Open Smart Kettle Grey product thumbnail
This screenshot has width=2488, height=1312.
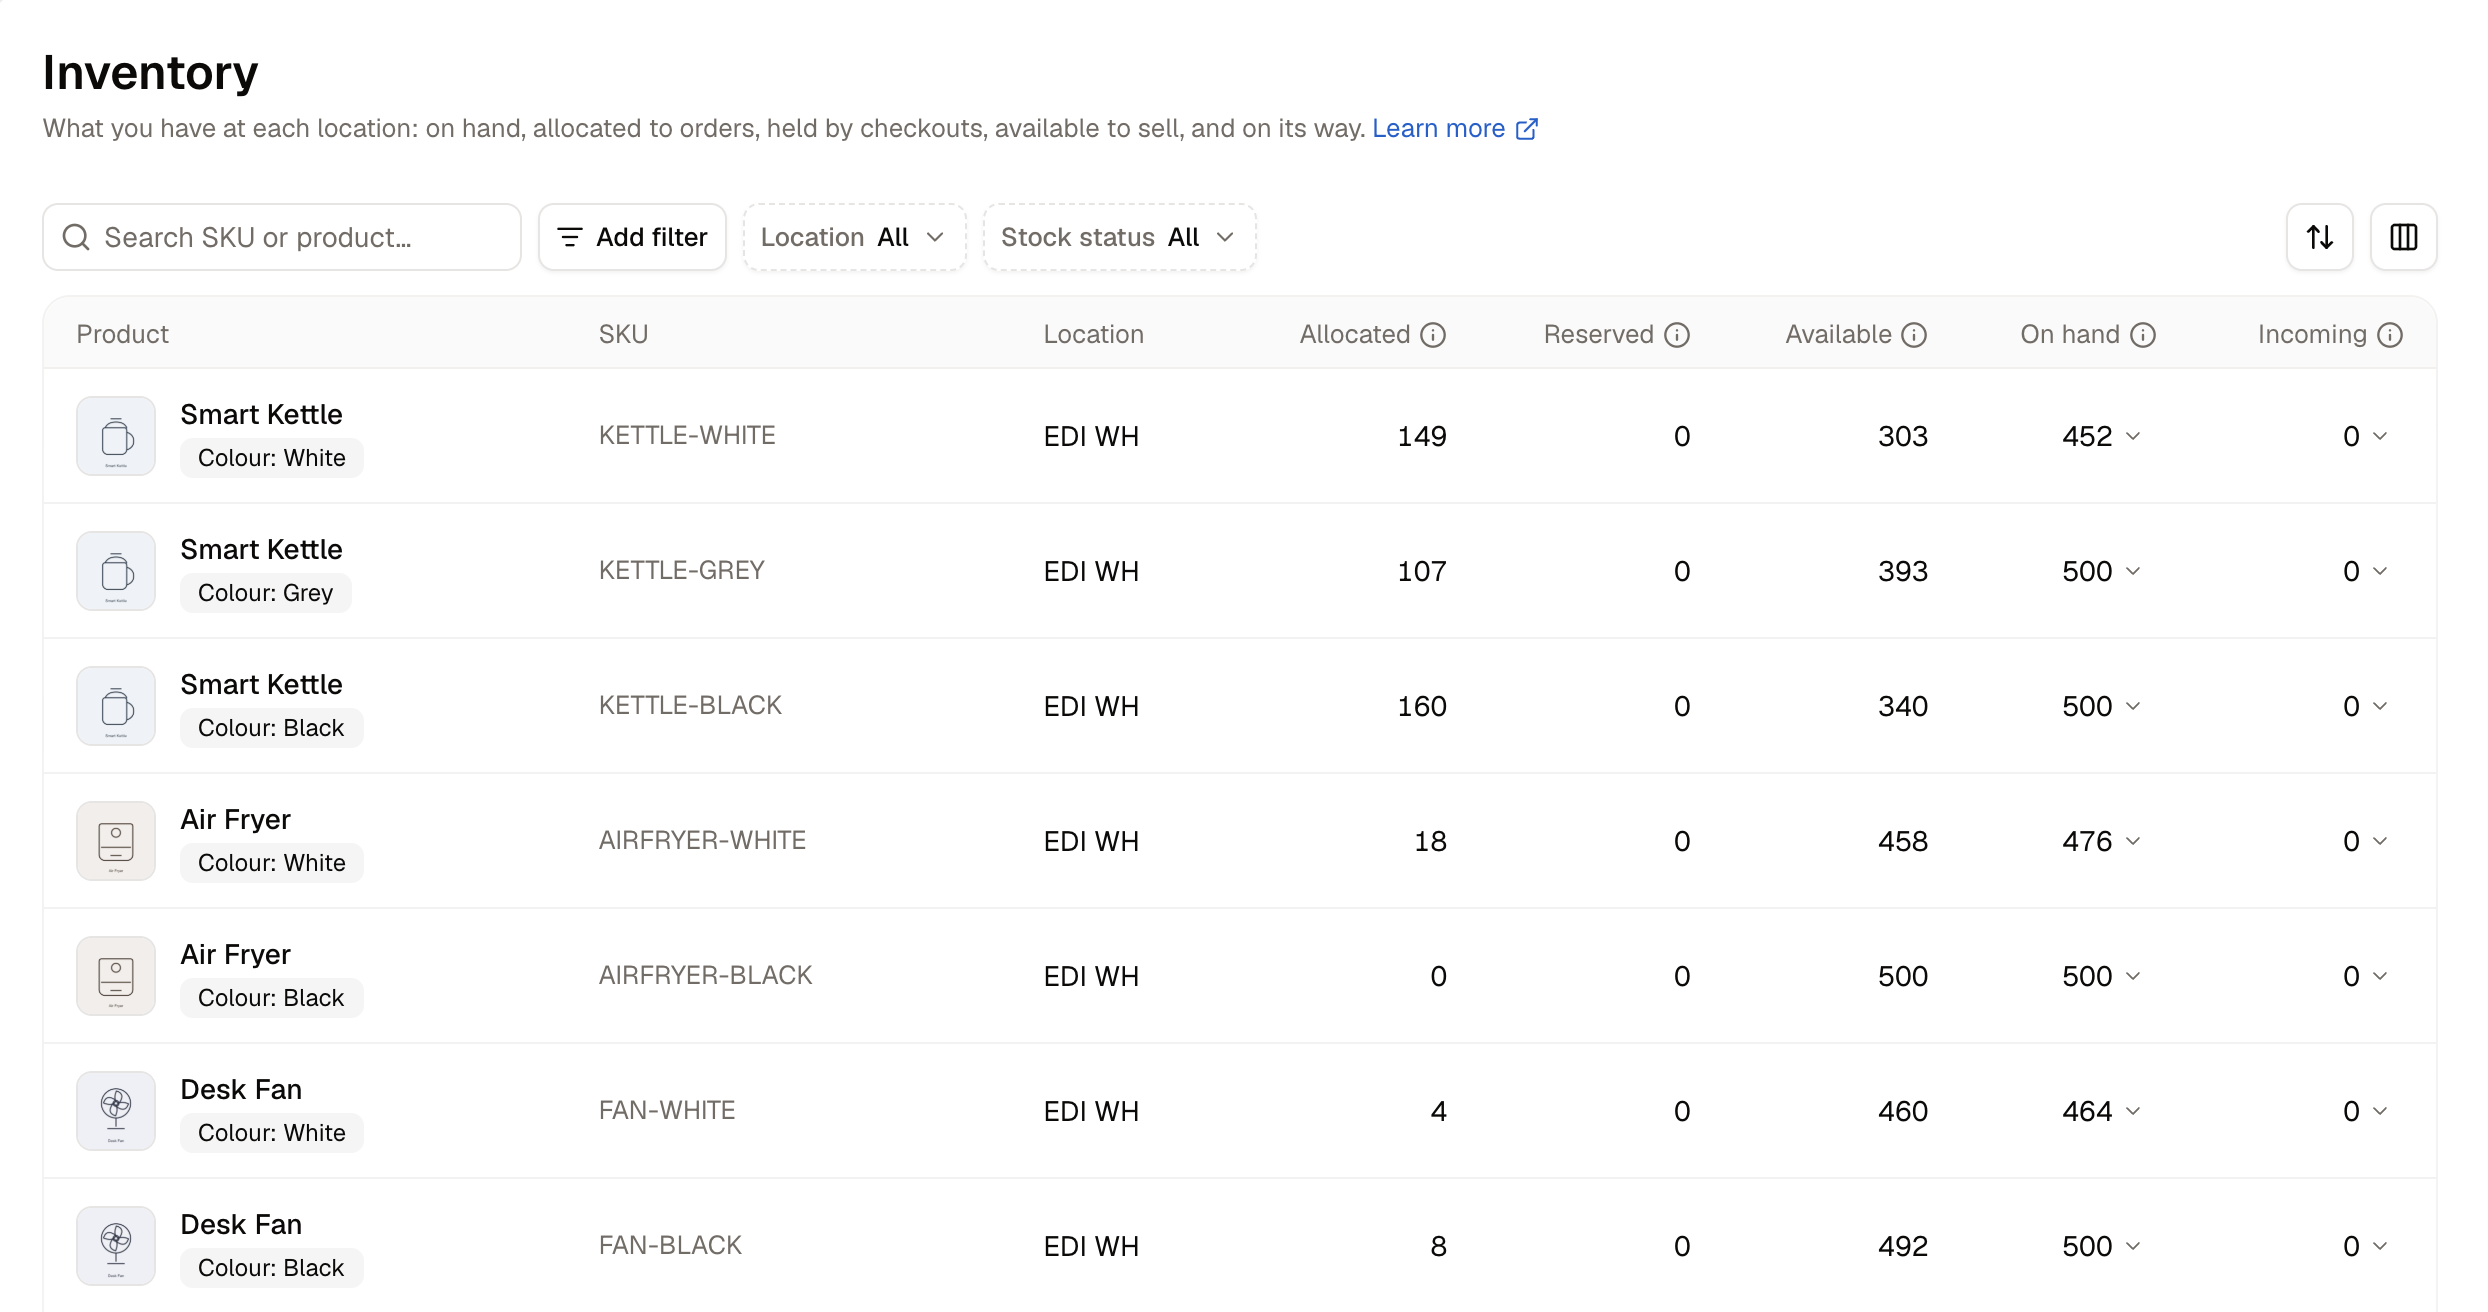[116, 571]
